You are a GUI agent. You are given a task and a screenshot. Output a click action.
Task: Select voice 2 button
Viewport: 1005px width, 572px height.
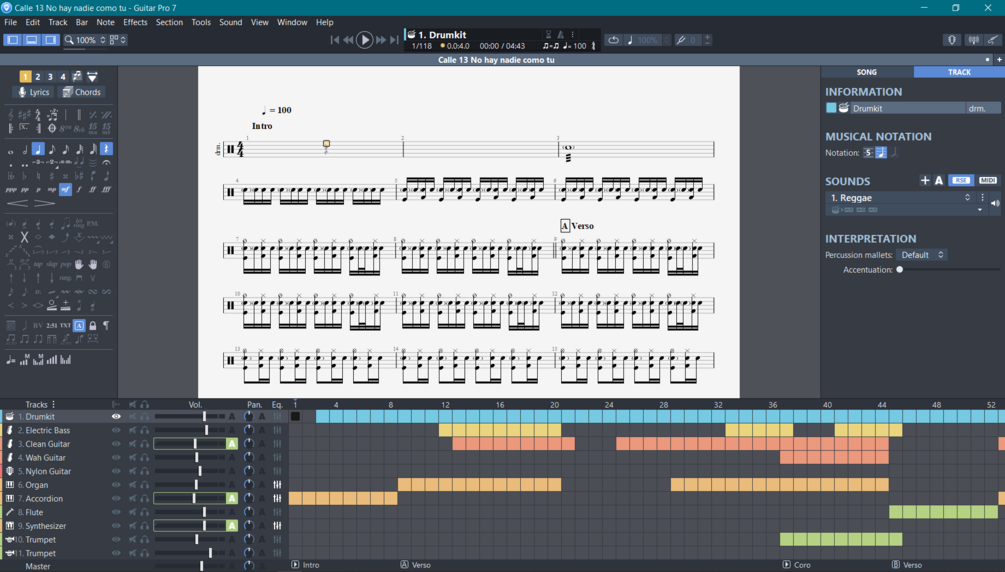(38, 76)
